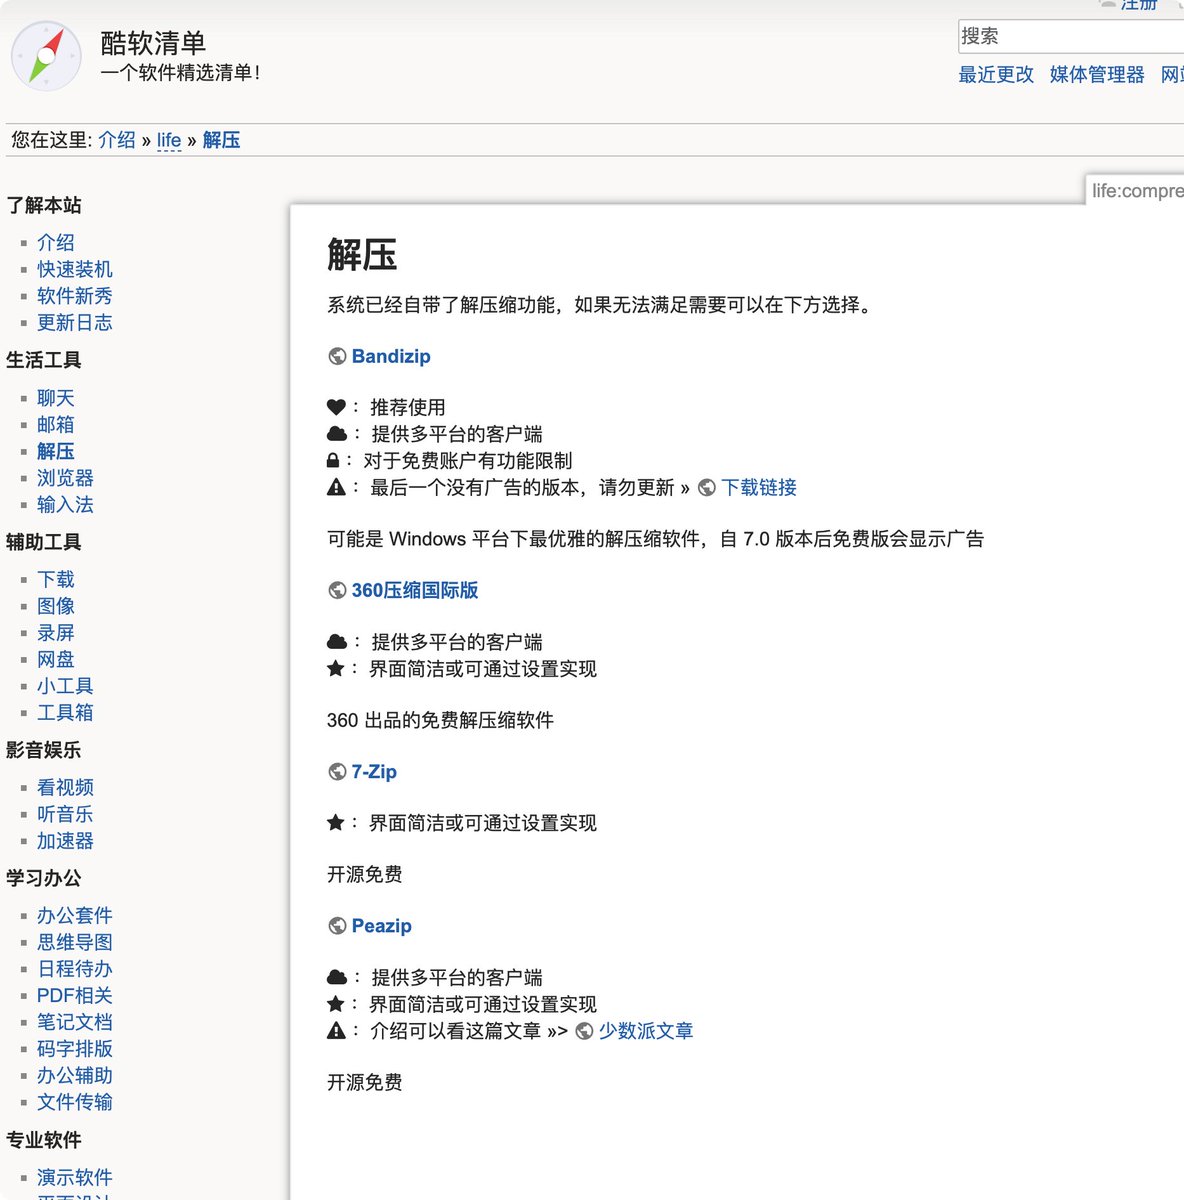The height and width of the screenshot is (1200, 1184).
Task: Open the Bandizip link
Action: tap(391, 357)
